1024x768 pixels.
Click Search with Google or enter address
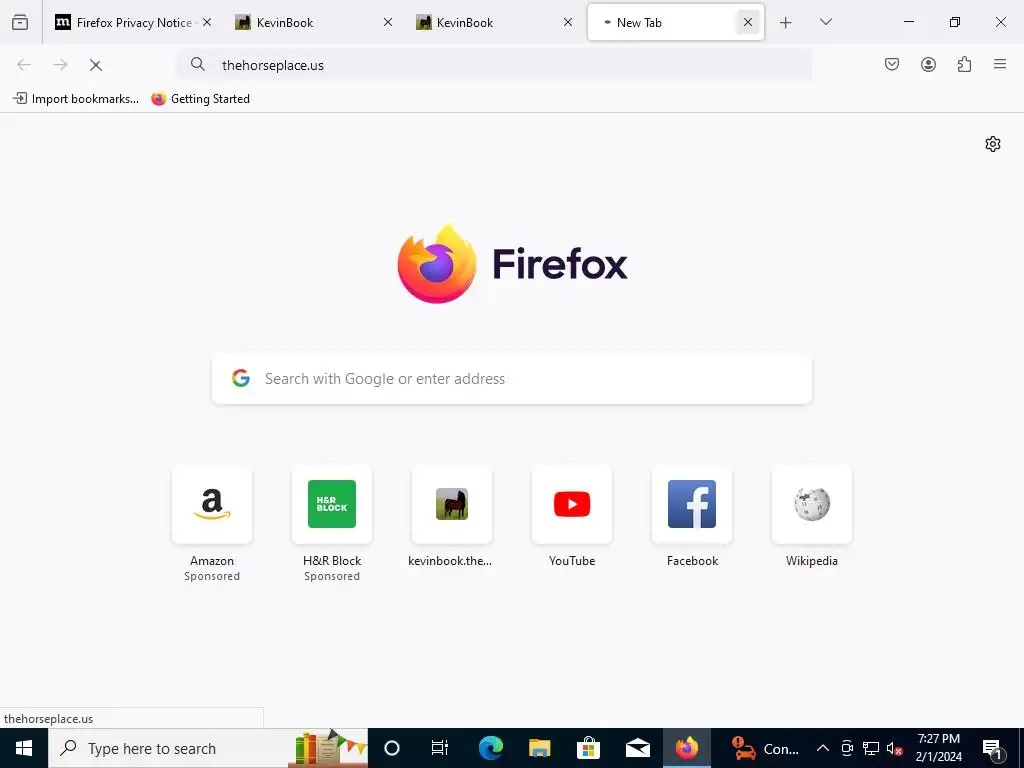click(512, 379)
